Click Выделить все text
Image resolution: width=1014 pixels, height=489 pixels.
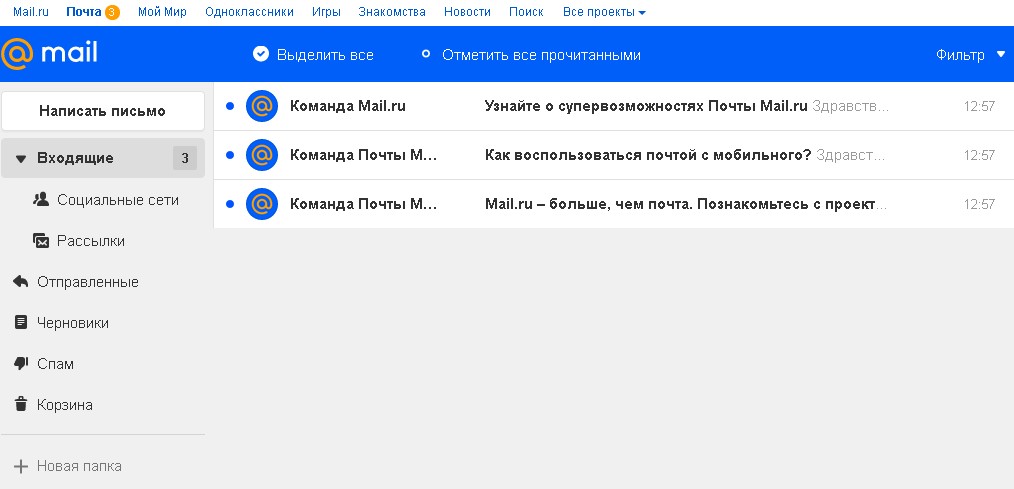tap(325, 55)
